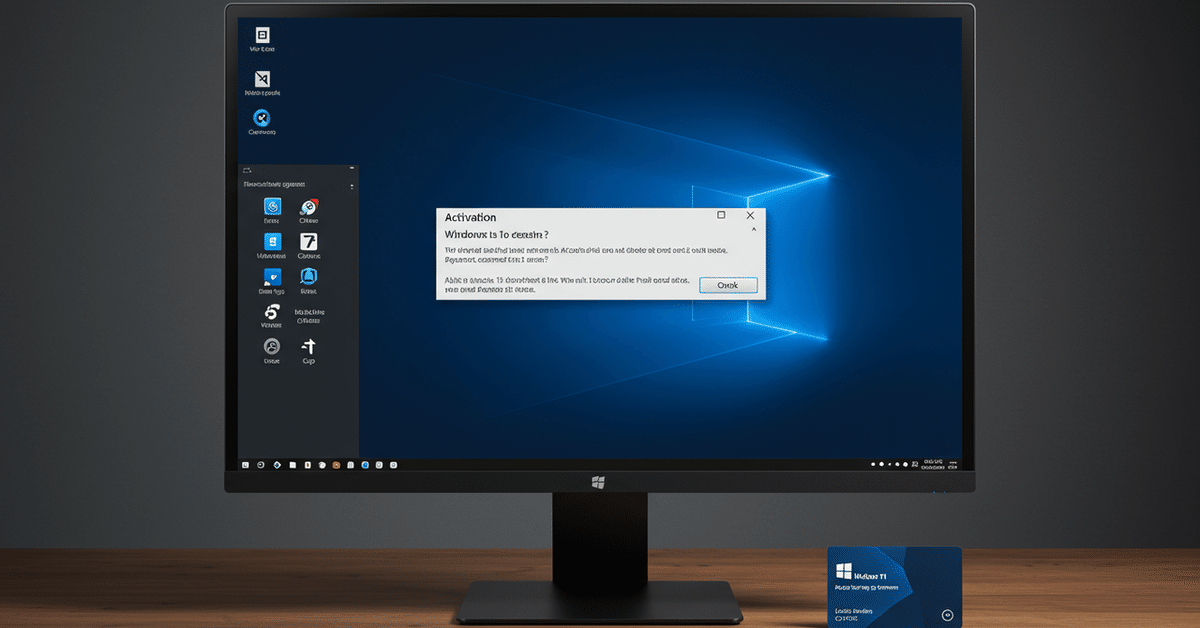Open the top desktop shortcut icon
The height and width of the screenshot is (628, 1200).
coord(262,37)
